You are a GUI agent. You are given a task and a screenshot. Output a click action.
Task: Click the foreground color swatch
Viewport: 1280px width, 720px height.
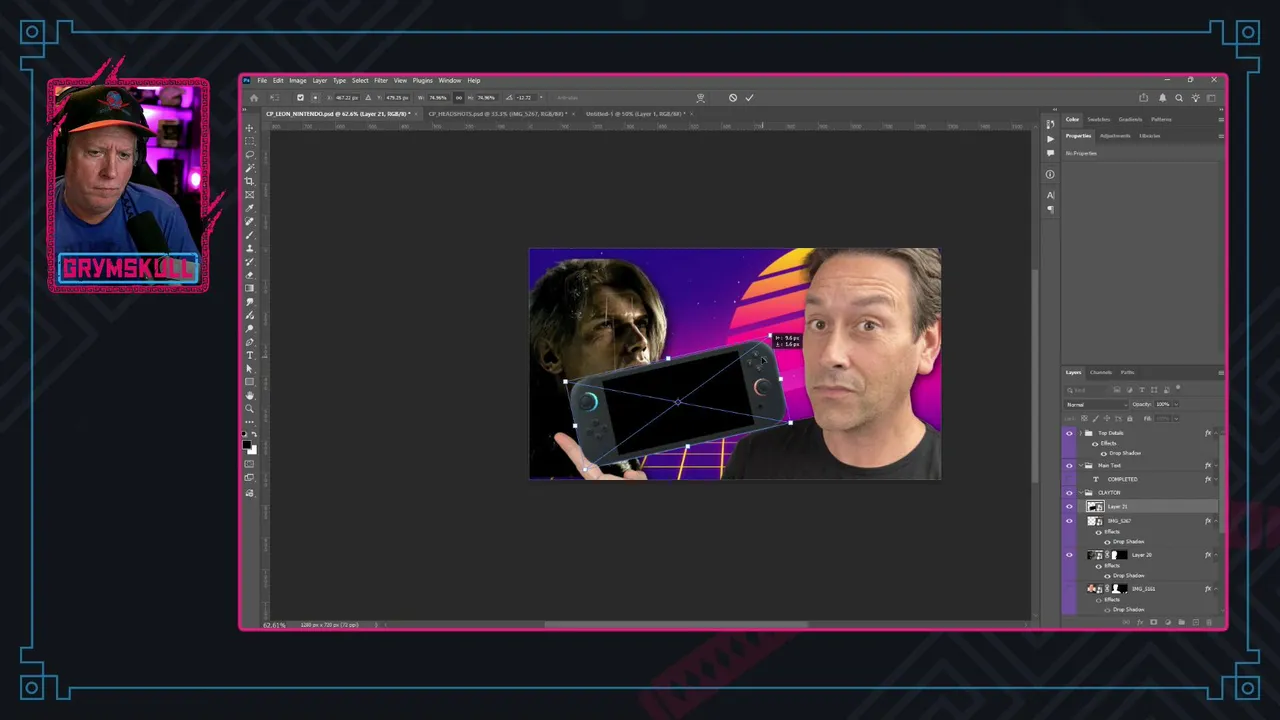pyautogui.click(x=247, y=445)
